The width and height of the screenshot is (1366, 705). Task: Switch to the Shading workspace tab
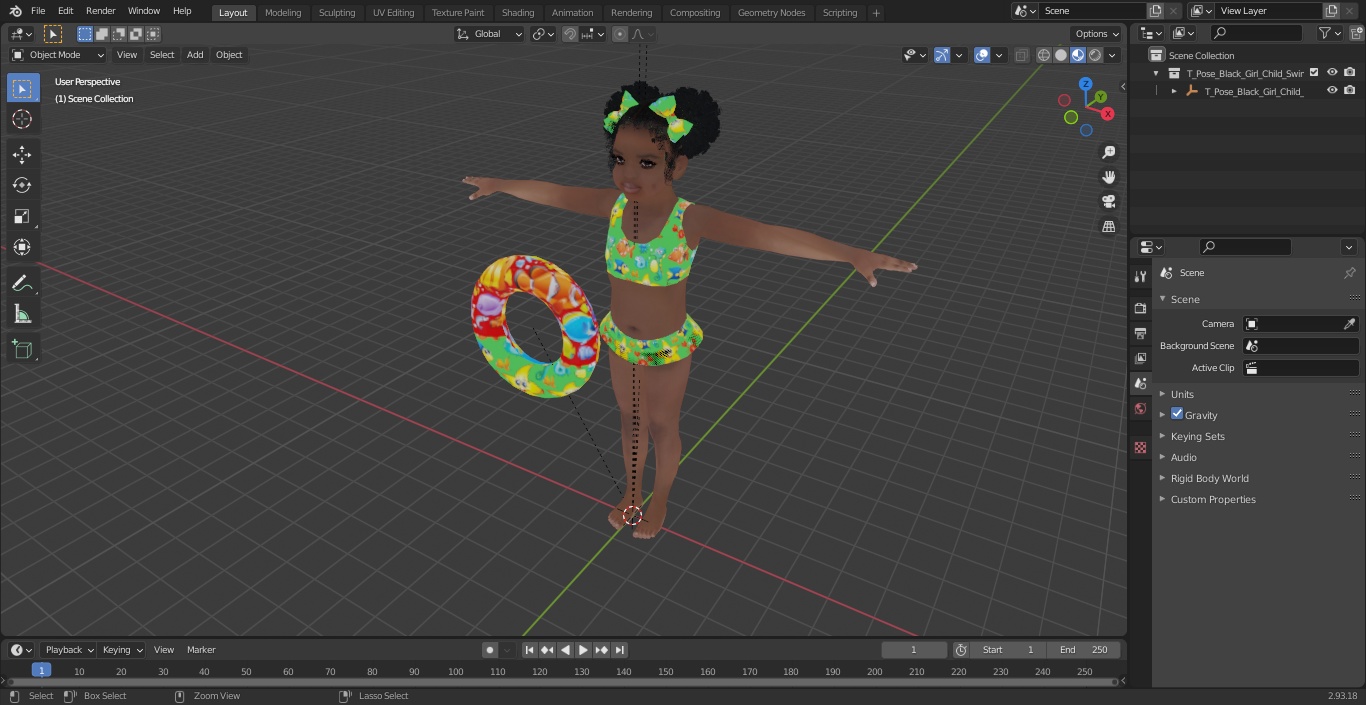coord(518,13)
